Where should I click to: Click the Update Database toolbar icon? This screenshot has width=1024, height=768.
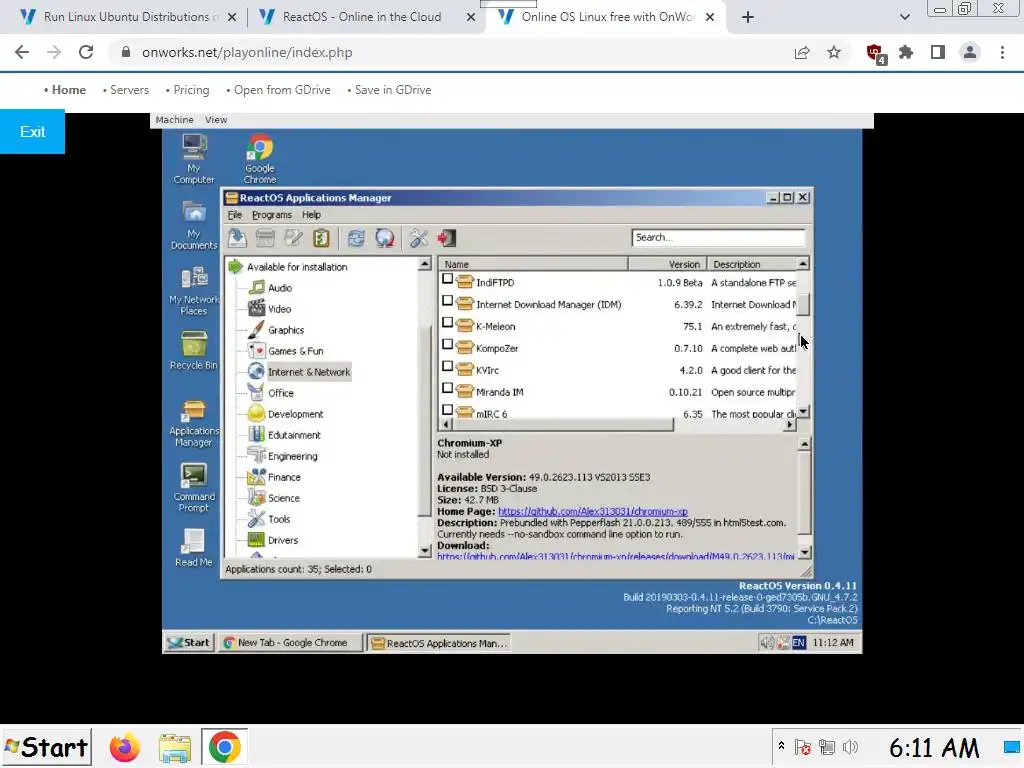tap(385, 238)
